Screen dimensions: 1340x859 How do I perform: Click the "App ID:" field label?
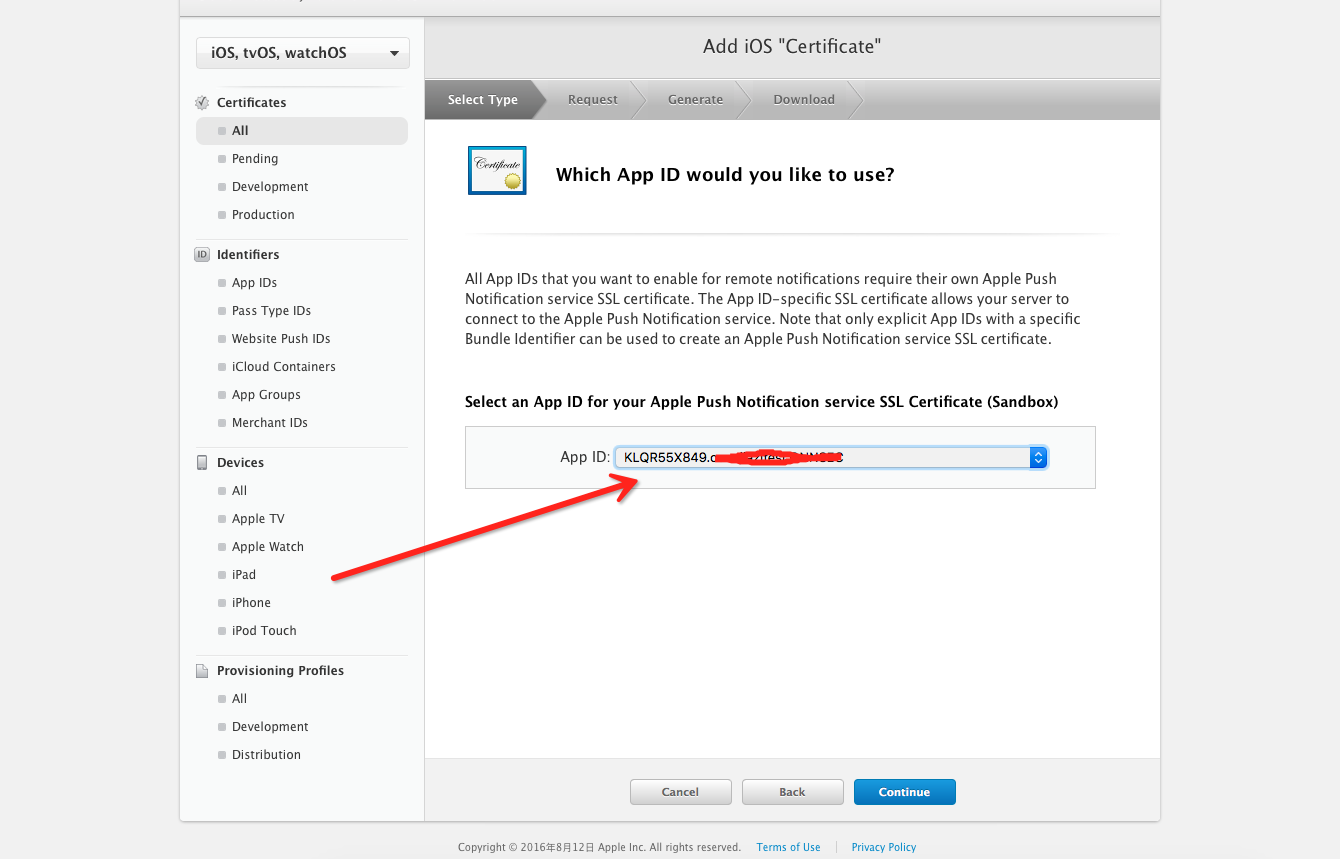pos(585,457)
